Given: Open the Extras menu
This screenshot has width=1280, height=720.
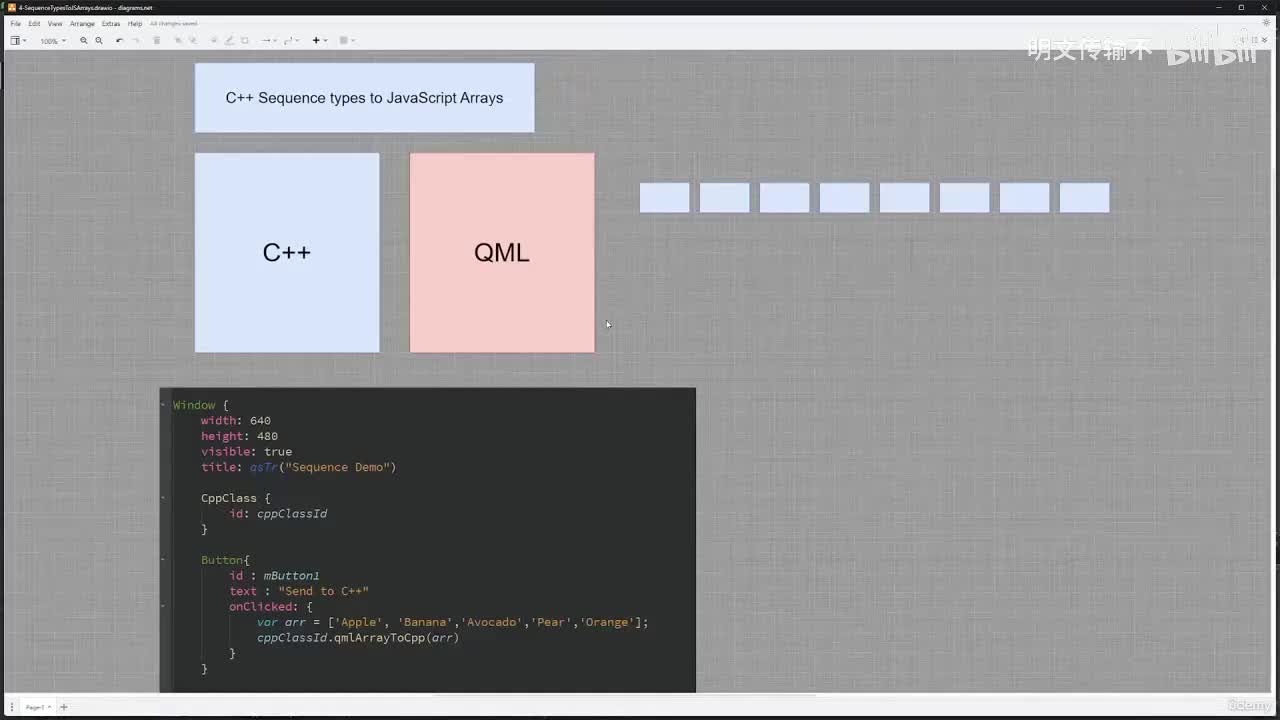Looking at the screenshot, I should click(111, 23).
